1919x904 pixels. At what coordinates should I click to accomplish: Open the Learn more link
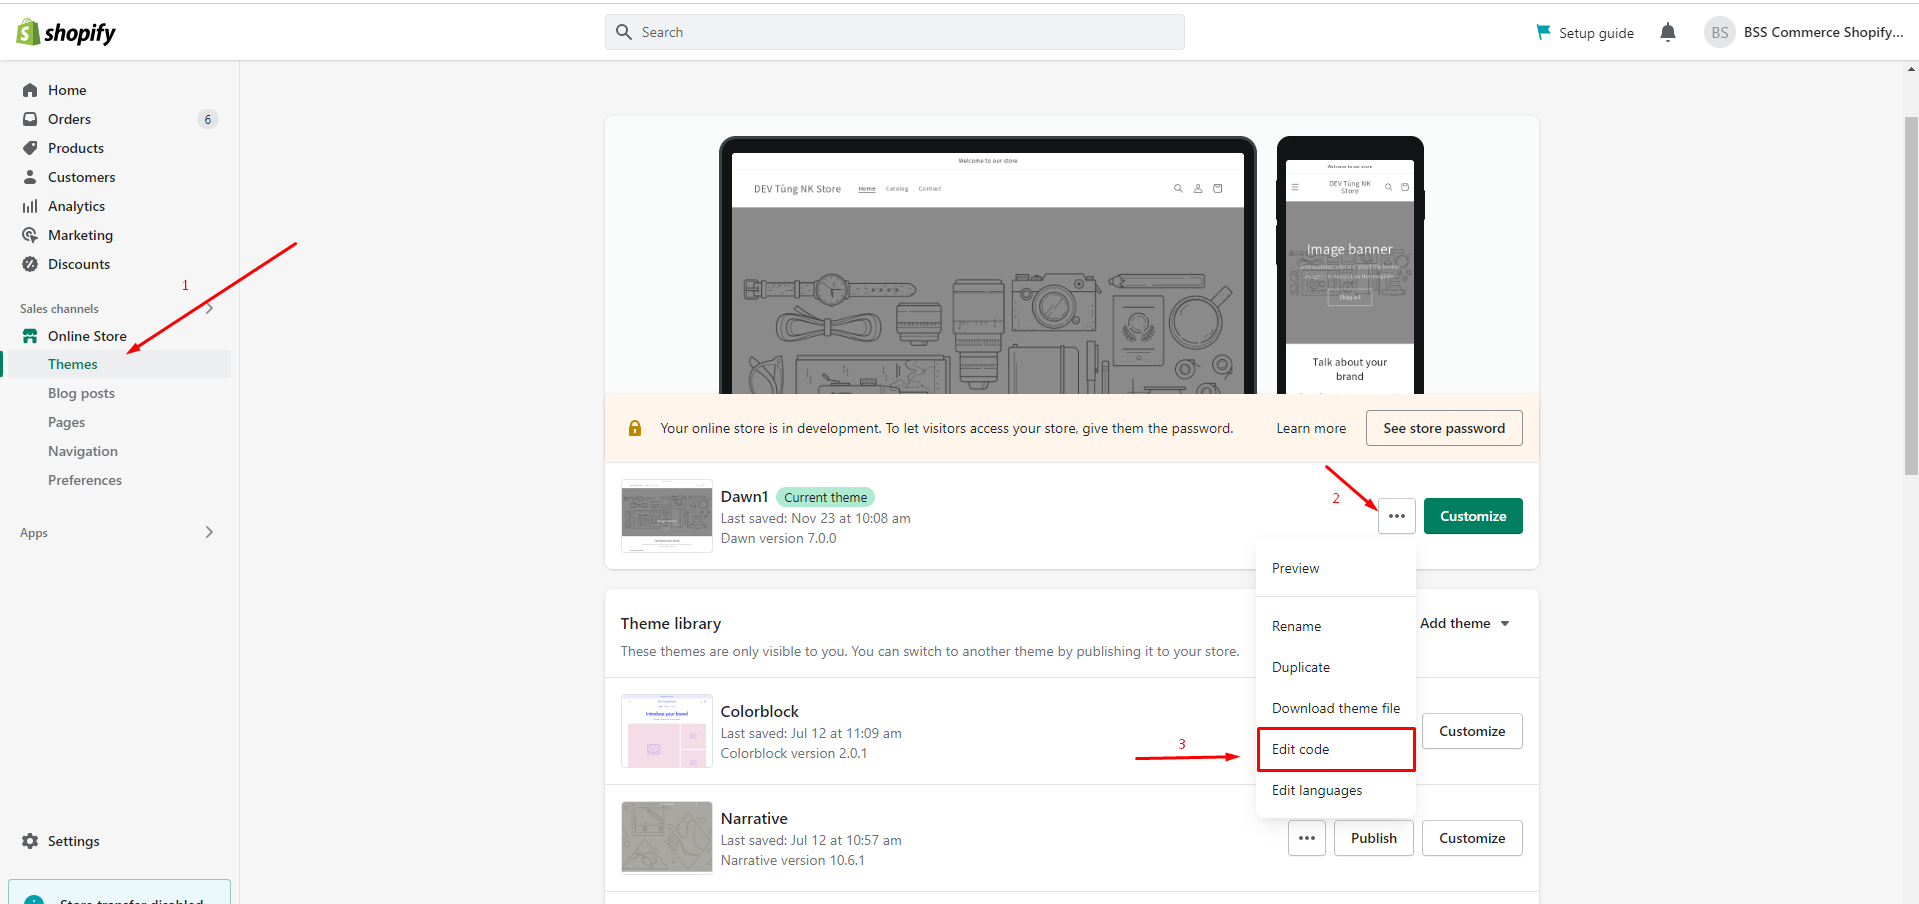coord(1311,428)
